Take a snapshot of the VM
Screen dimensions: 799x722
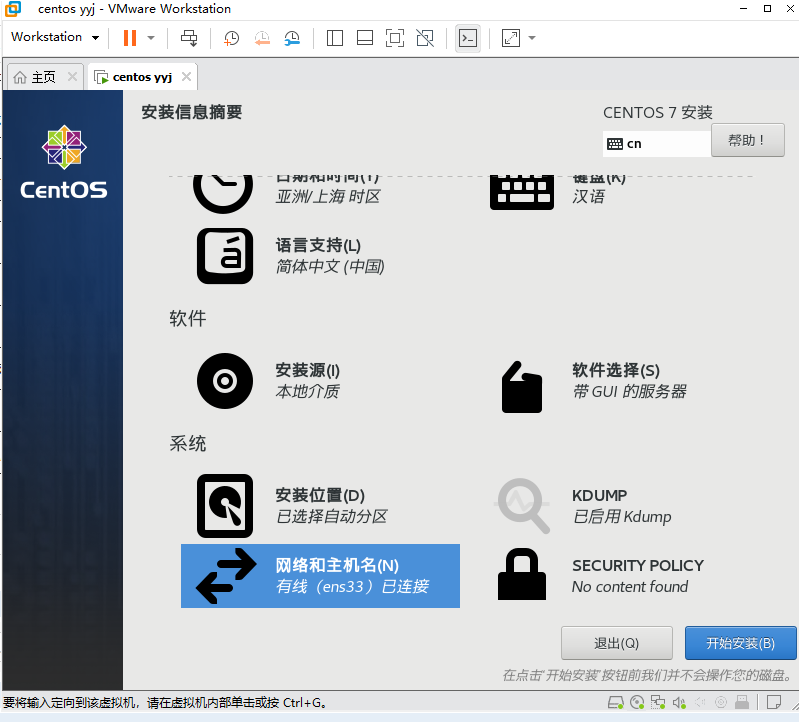point(231,38)
